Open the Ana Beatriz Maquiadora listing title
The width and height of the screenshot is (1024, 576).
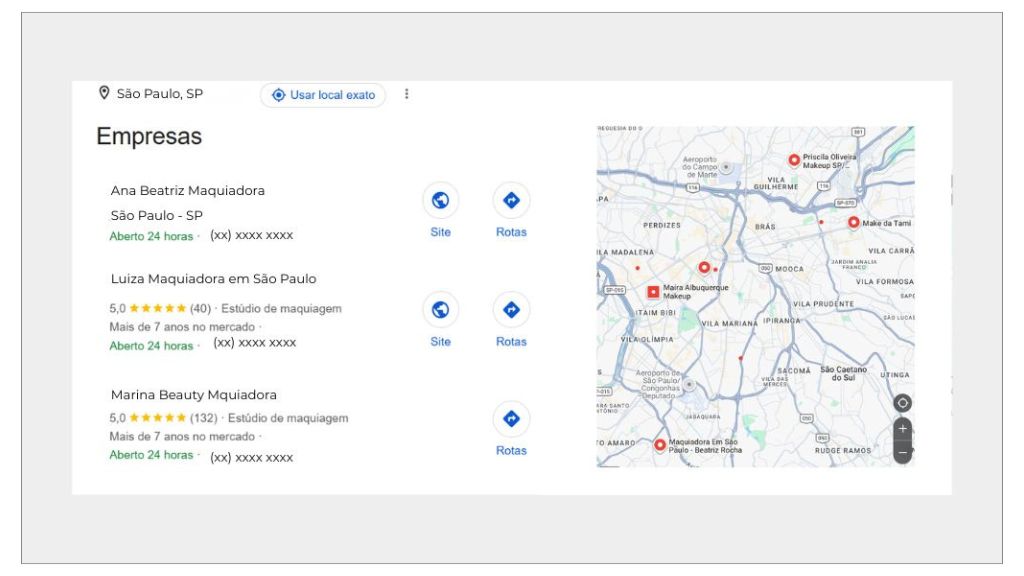pos(187,191)
